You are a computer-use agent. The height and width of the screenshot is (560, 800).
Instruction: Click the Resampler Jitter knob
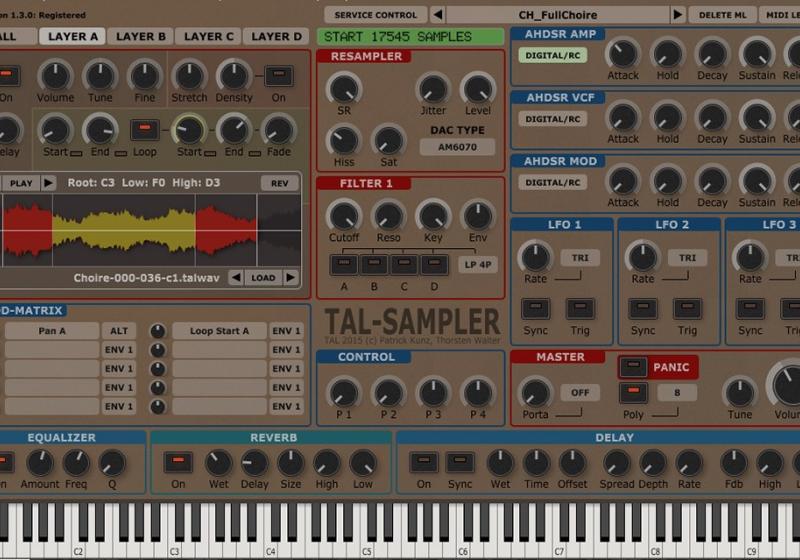click(x=433, y=88)
